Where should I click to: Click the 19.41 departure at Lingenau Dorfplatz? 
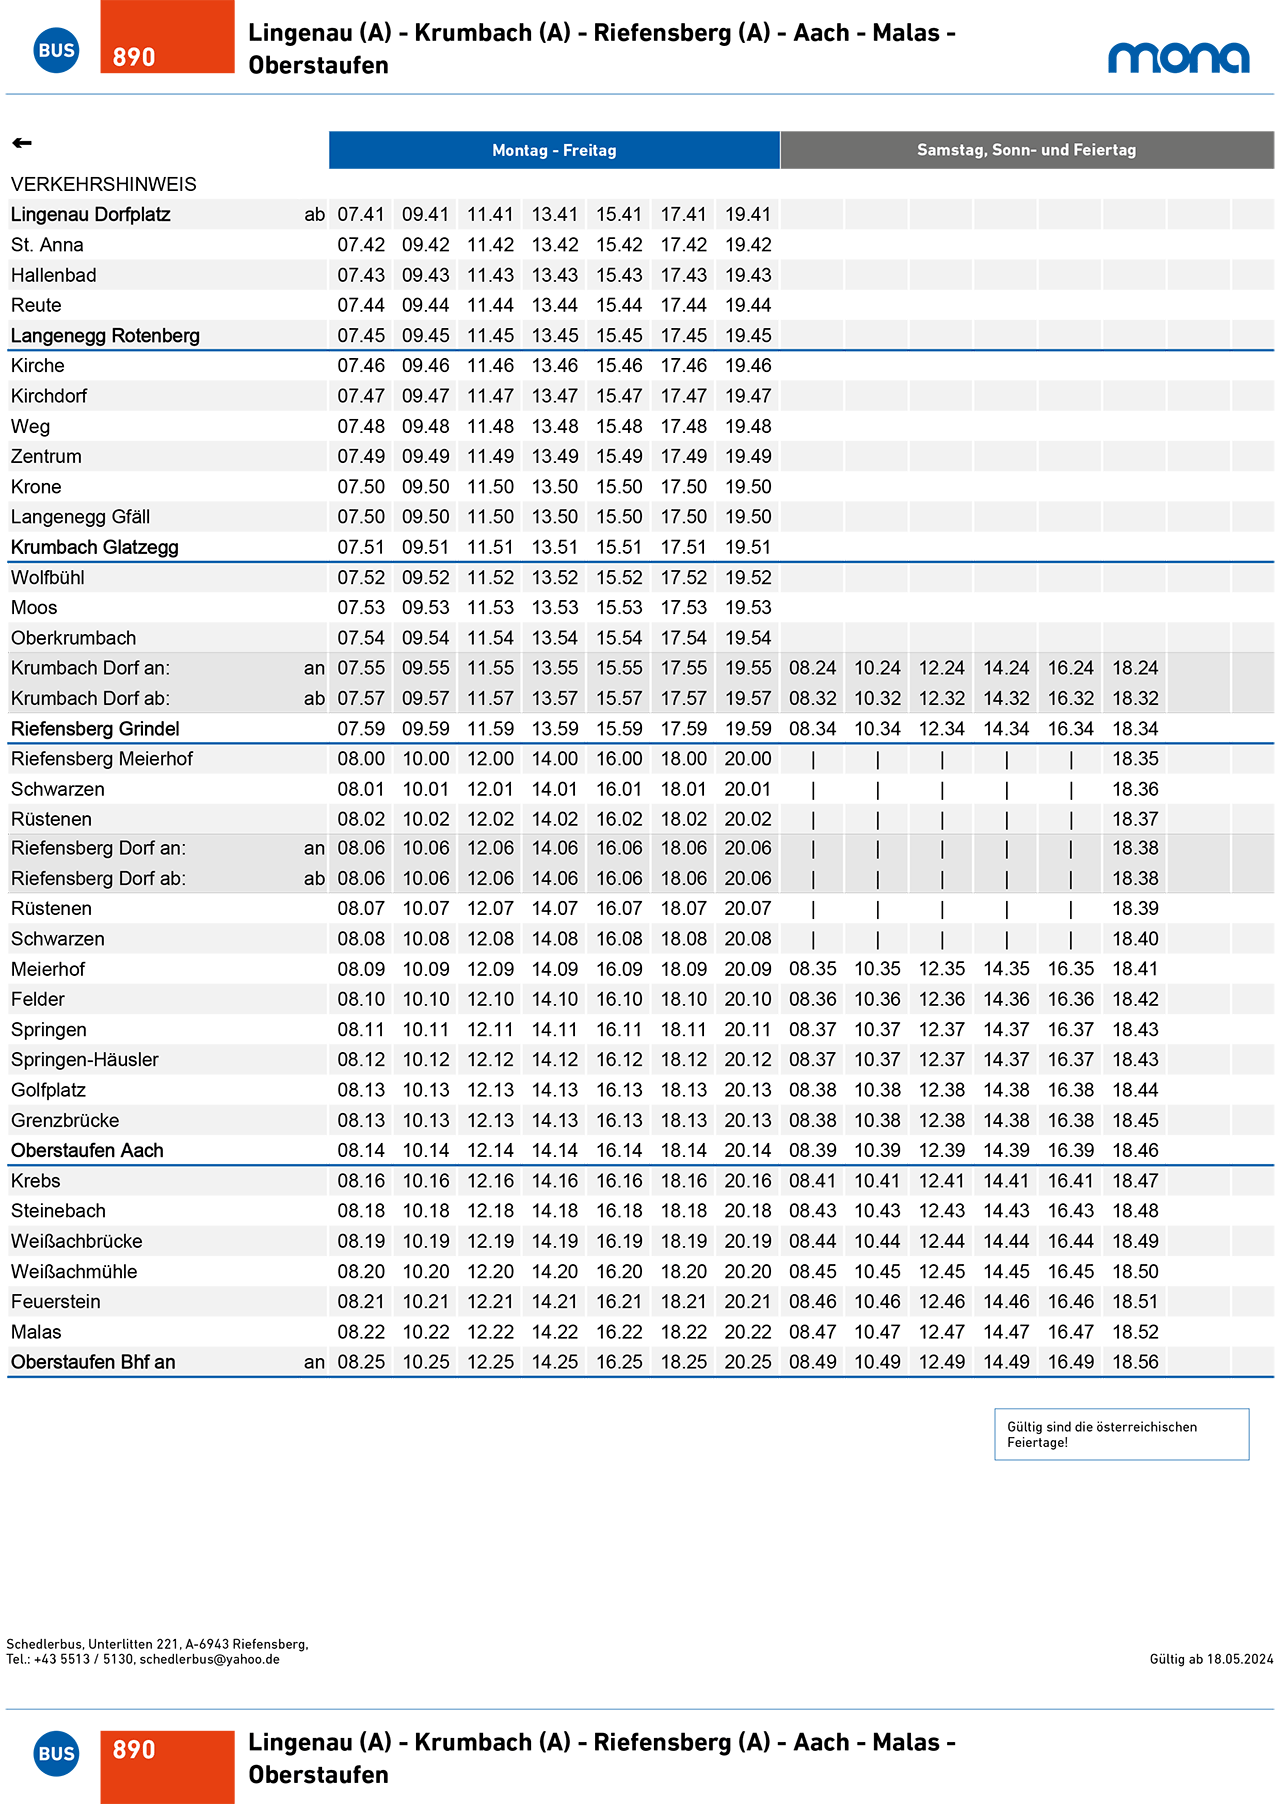tap(748, 214)
